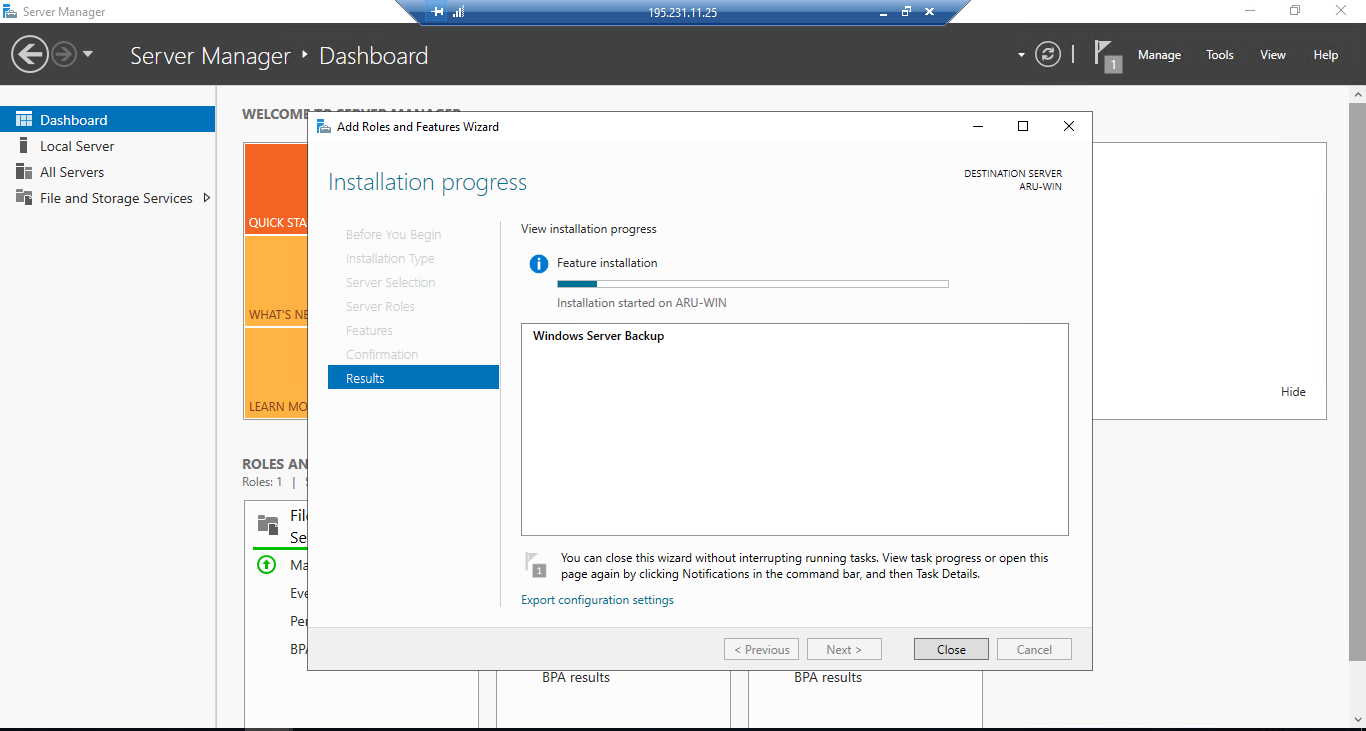Open the Tools menu
Screen dimensions: 1366x731
1219,55
